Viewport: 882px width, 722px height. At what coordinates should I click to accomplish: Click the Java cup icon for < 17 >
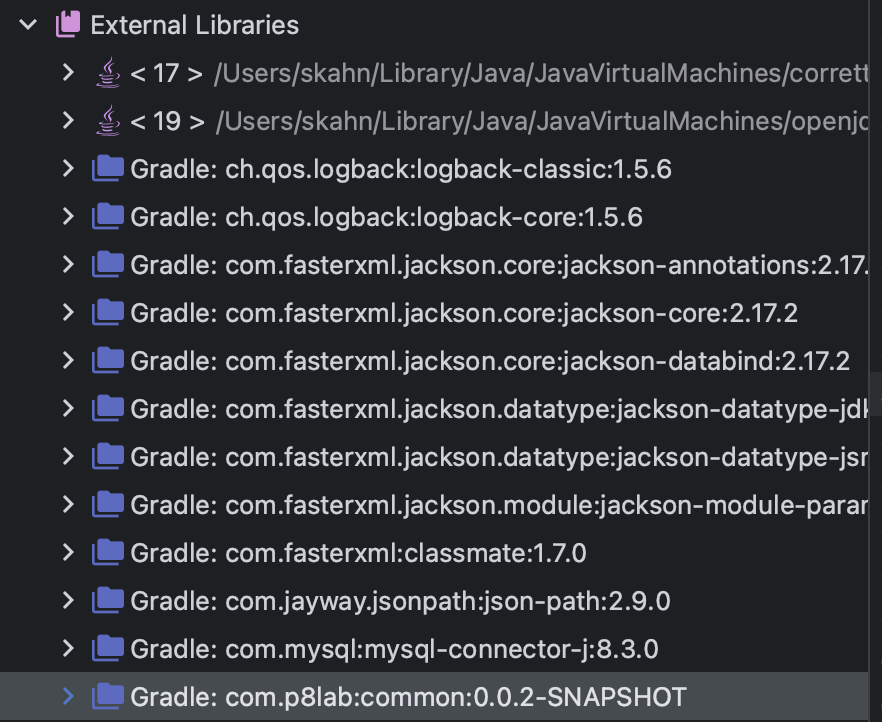pyautogui.click(x=108, y=73)
